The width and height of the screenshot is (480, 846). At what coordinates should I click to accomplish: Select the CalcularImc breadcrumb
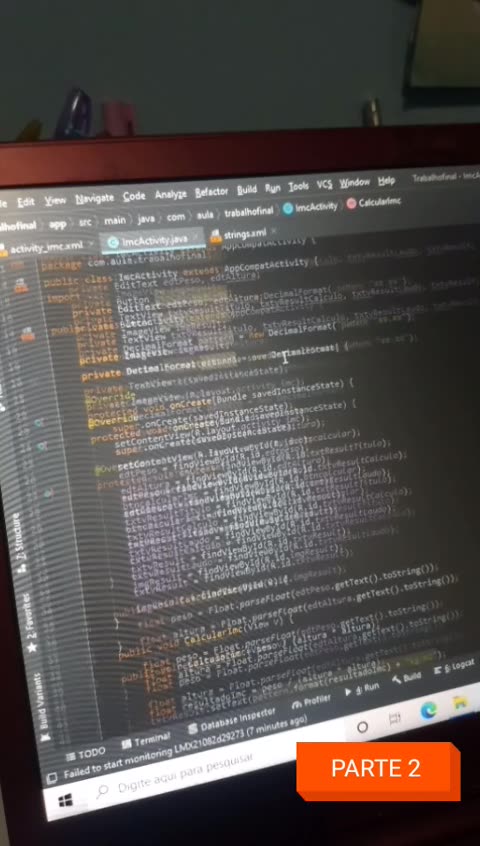[x=374, y=203]
